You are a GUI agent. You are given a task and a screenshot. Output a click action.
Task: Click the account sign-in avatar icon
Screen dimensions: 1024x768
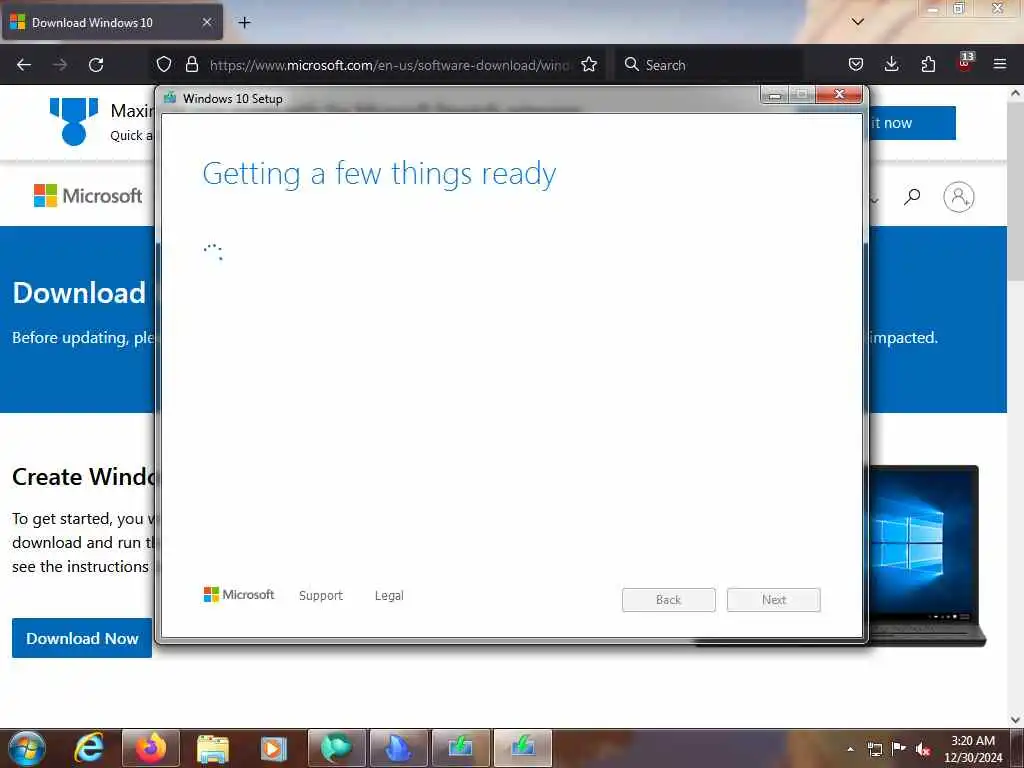(959, 197)
